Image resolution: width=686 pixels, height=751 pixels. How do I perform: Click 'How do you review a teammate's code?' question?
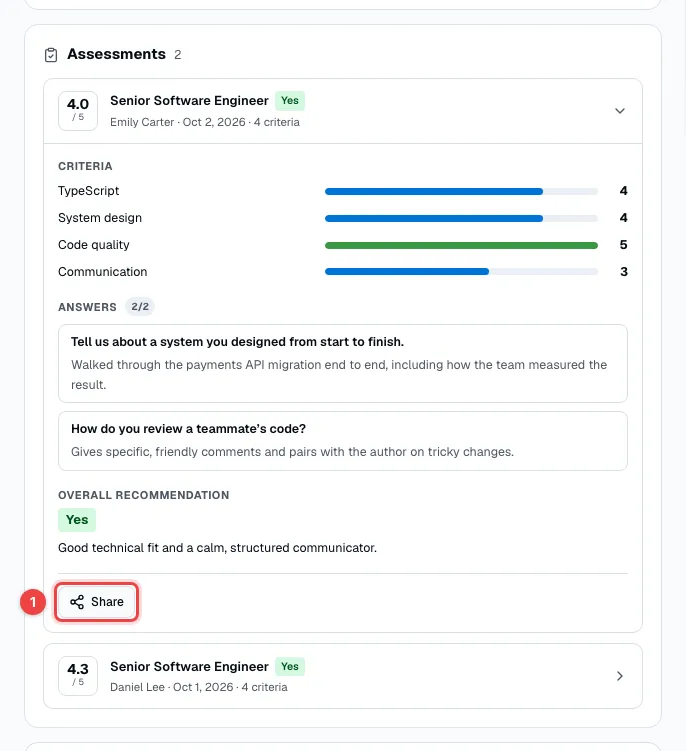click(188, 429)
